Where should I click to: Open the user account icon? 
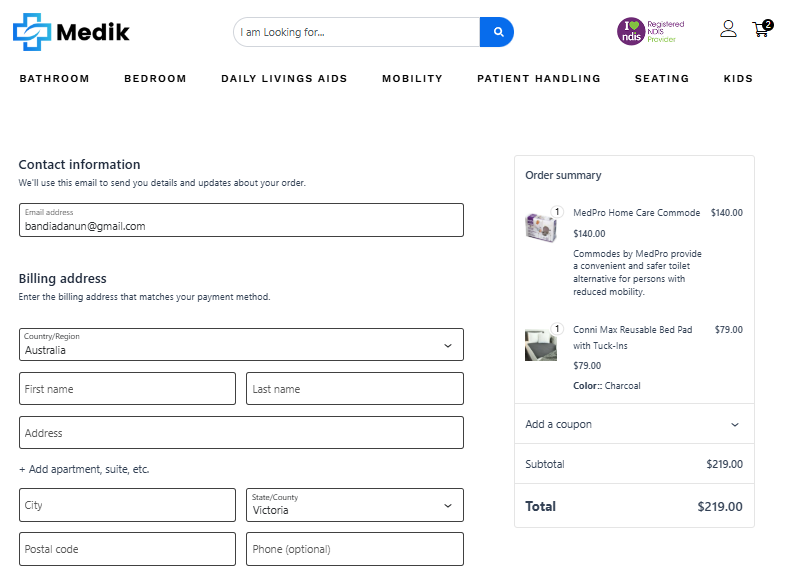[x=728, y=29]
